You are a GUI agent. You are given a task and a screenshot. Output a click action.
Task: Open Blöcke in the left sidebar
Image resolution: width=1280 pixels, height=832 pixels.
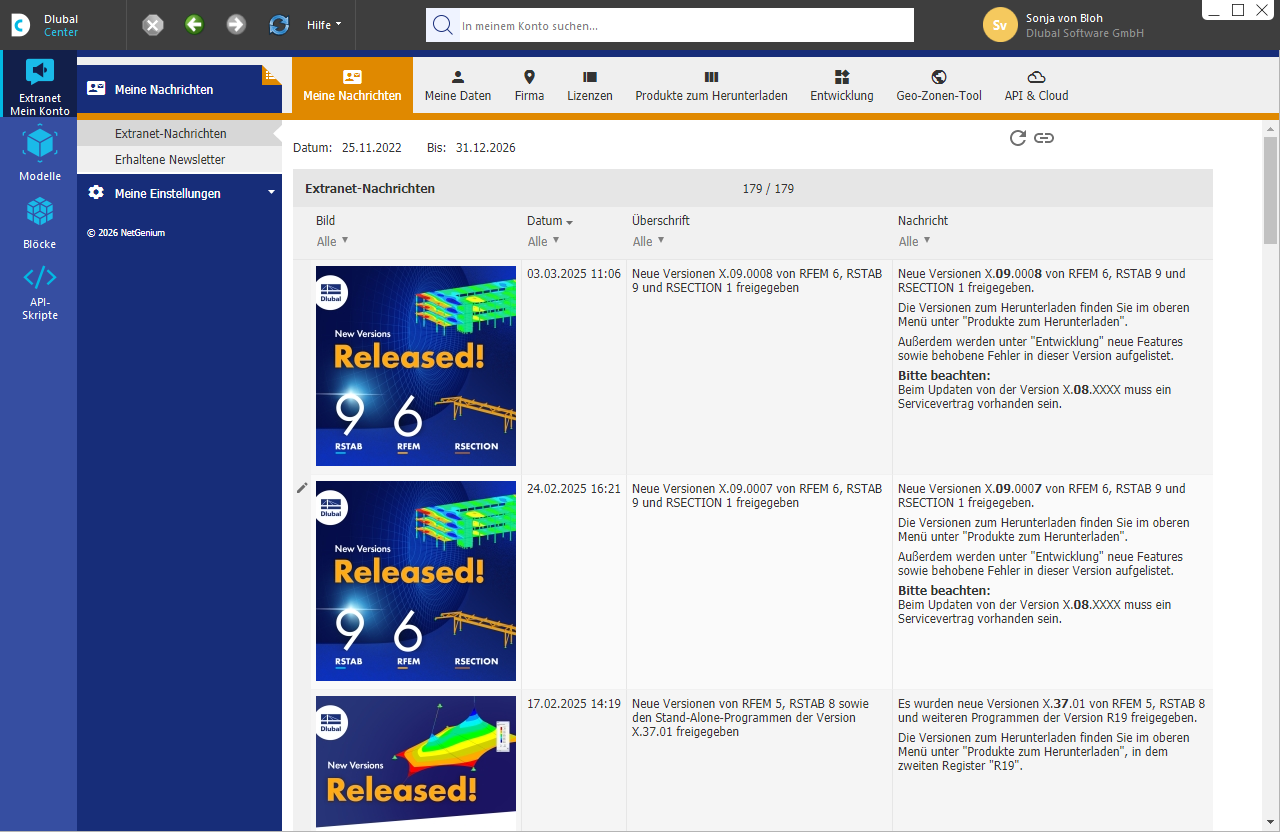(x=39, y=223)
